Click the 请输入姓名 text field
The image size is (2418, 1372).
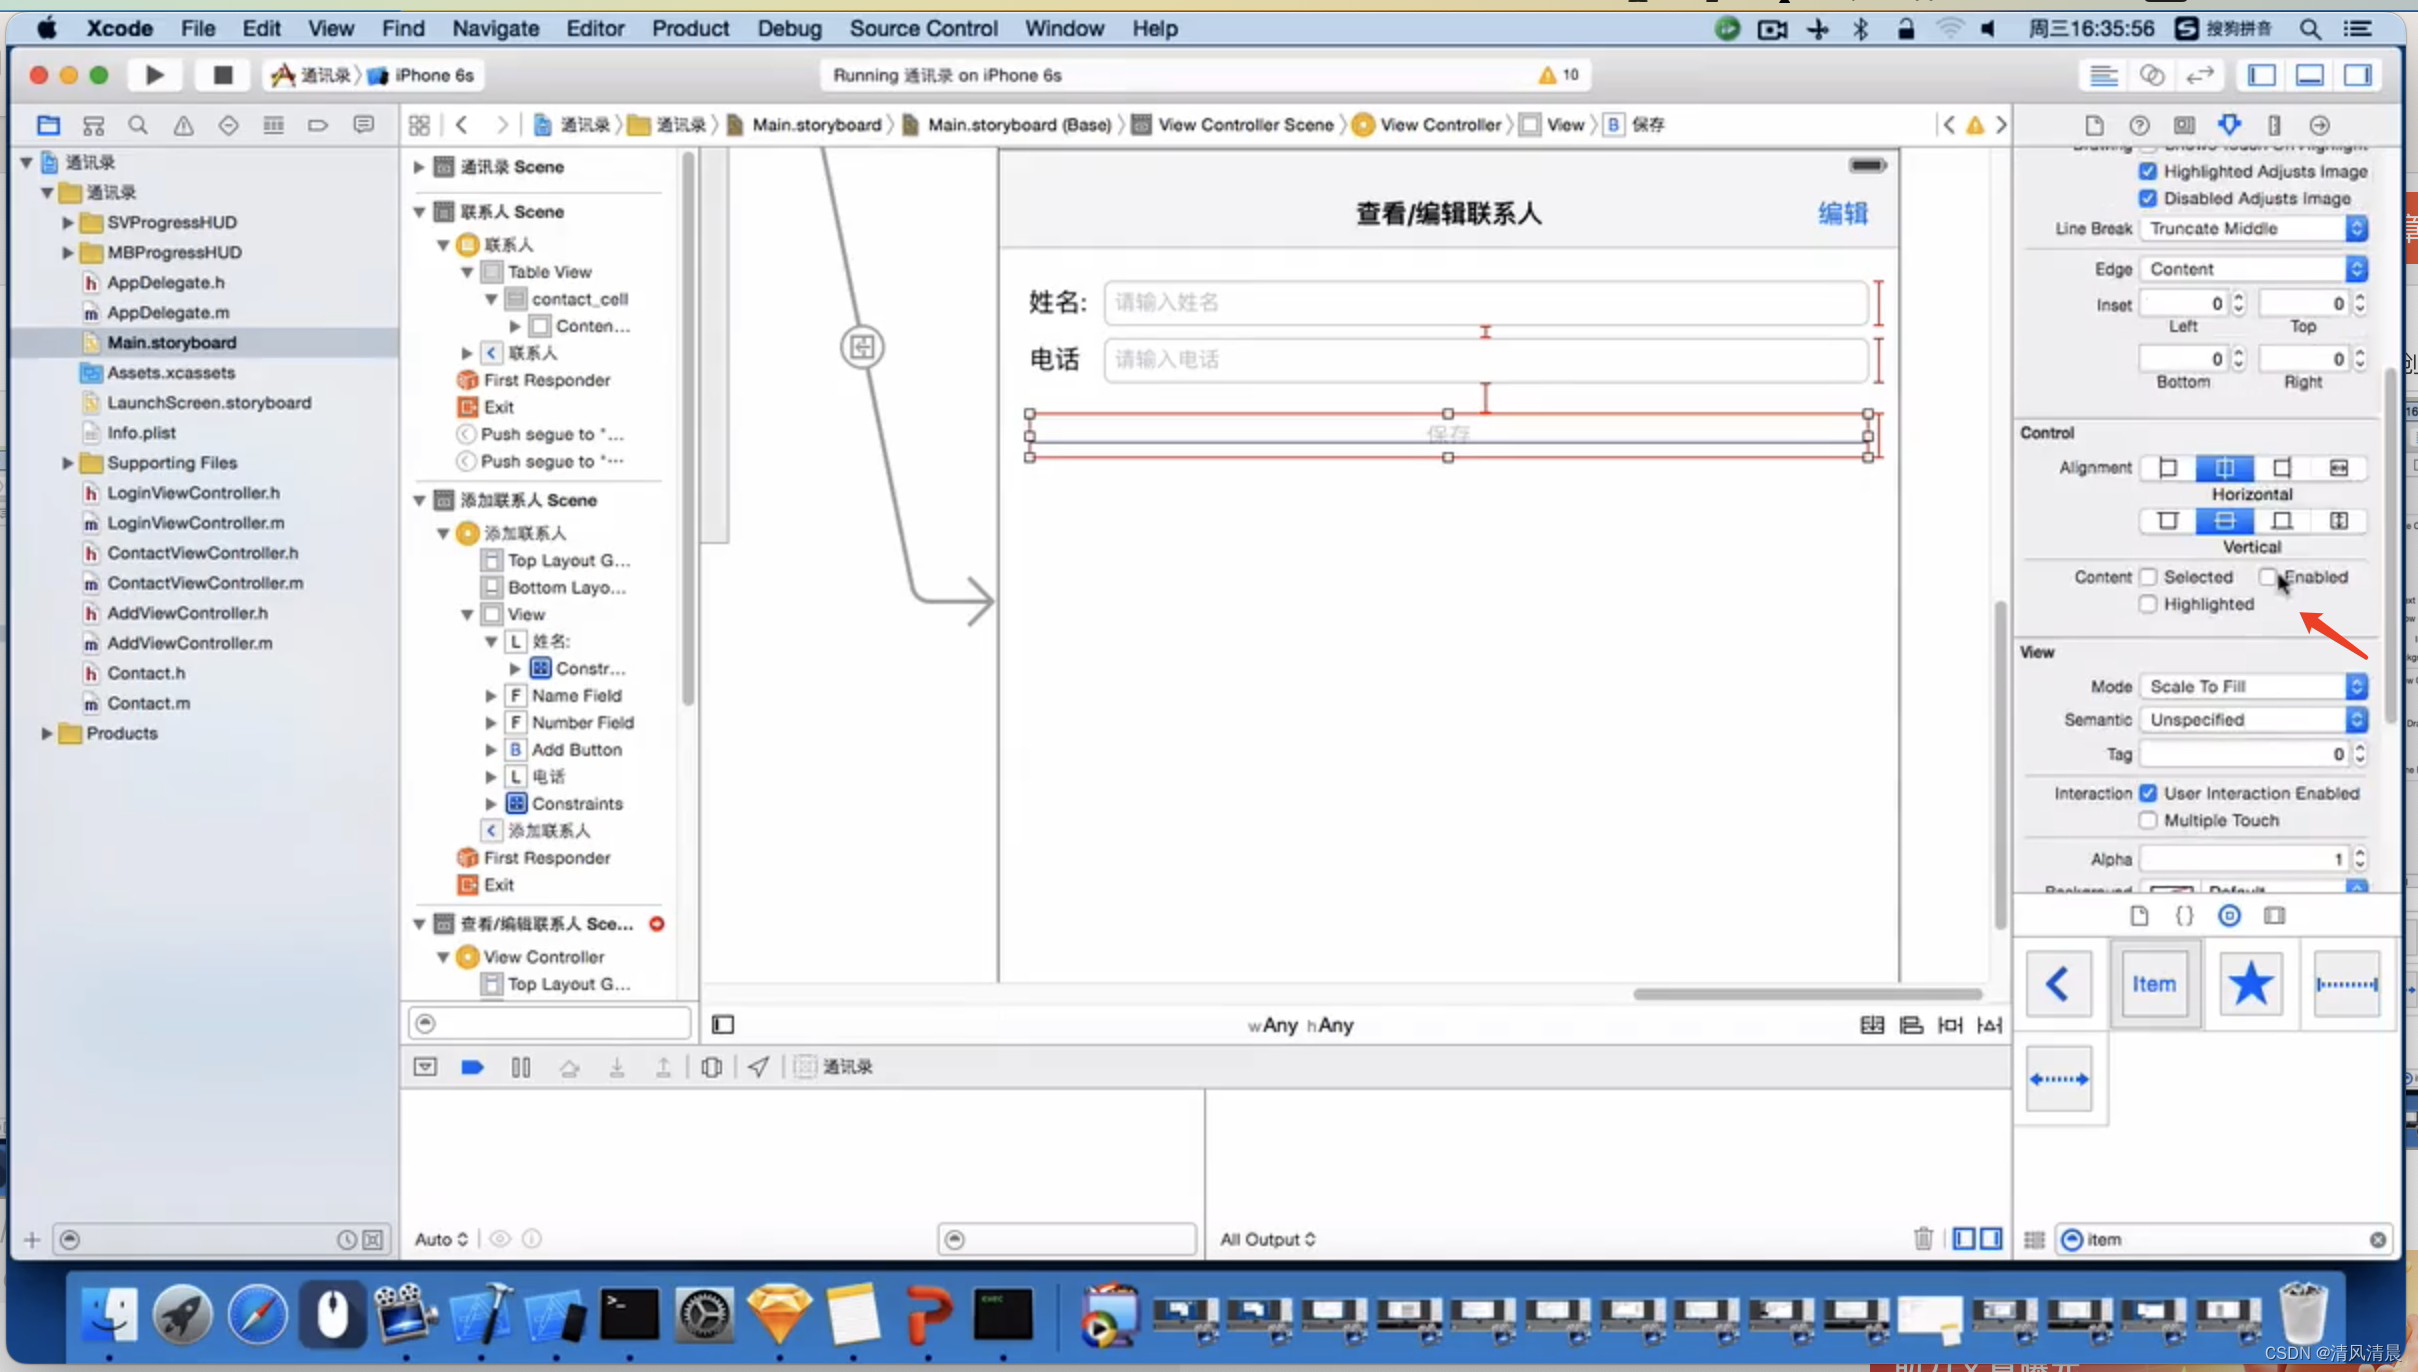point(1485,302)
